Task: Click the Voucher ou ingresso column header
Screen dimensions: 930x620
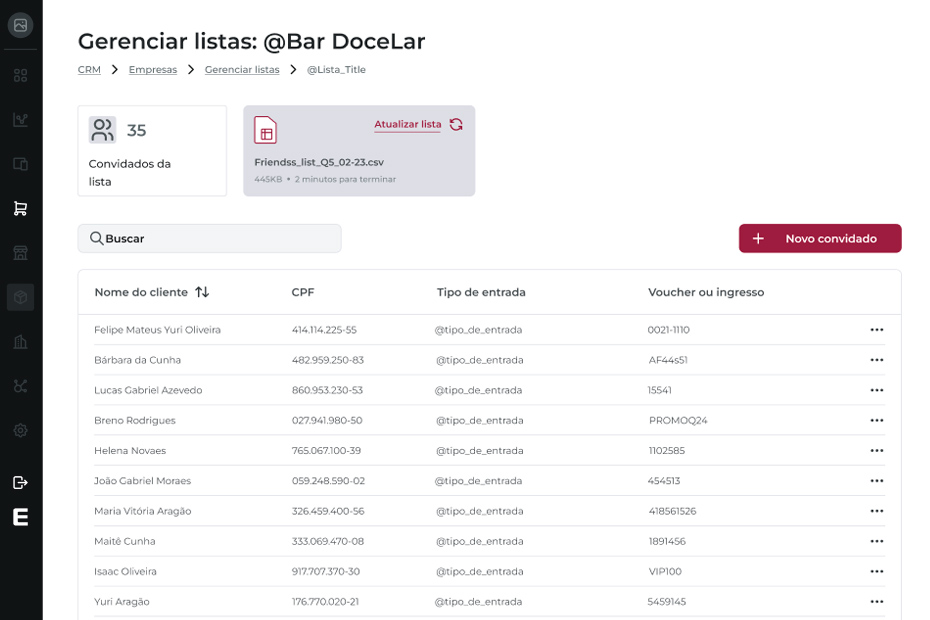Action: [x=706, y=292]
